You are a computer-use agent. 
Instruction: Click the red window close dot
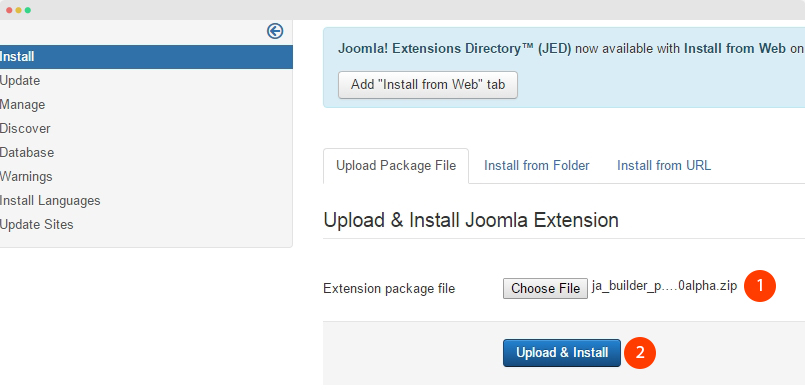[x=9, y=10]
